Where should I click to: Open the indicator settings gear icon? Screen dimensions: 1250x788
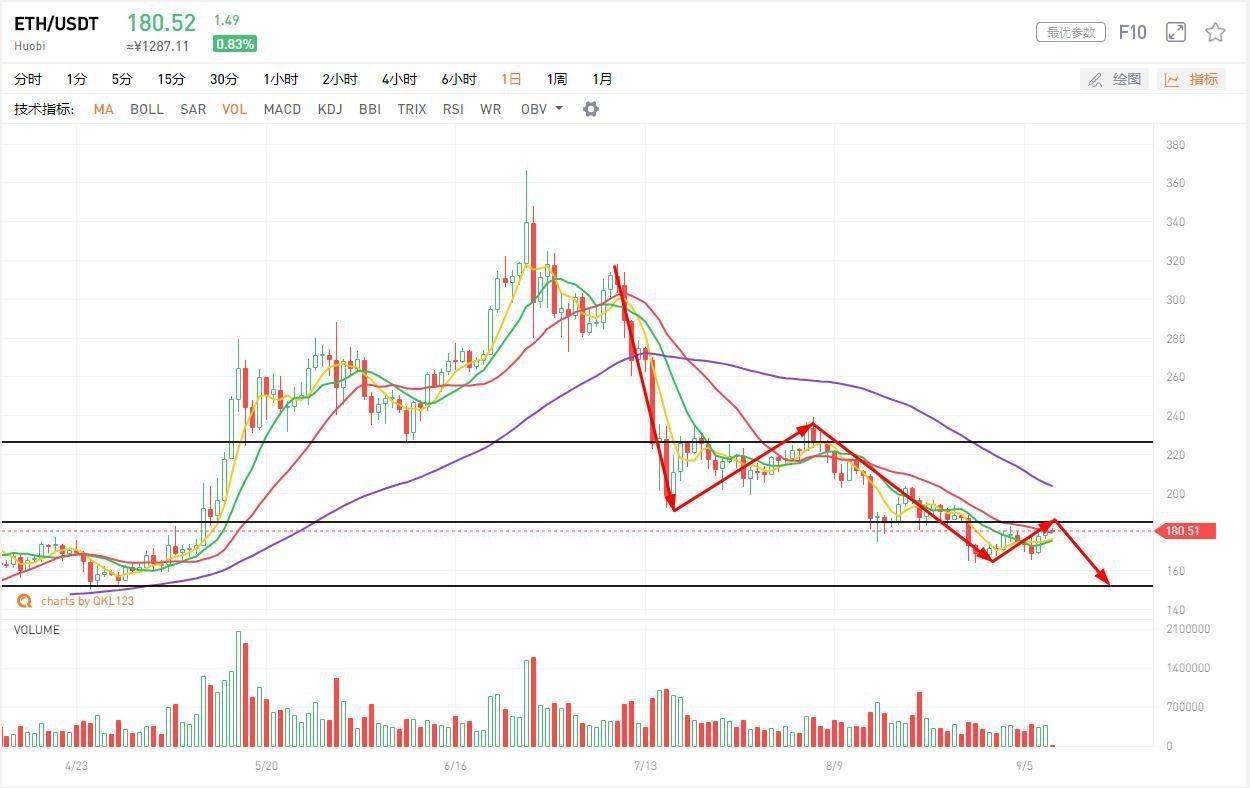[591, 109]
